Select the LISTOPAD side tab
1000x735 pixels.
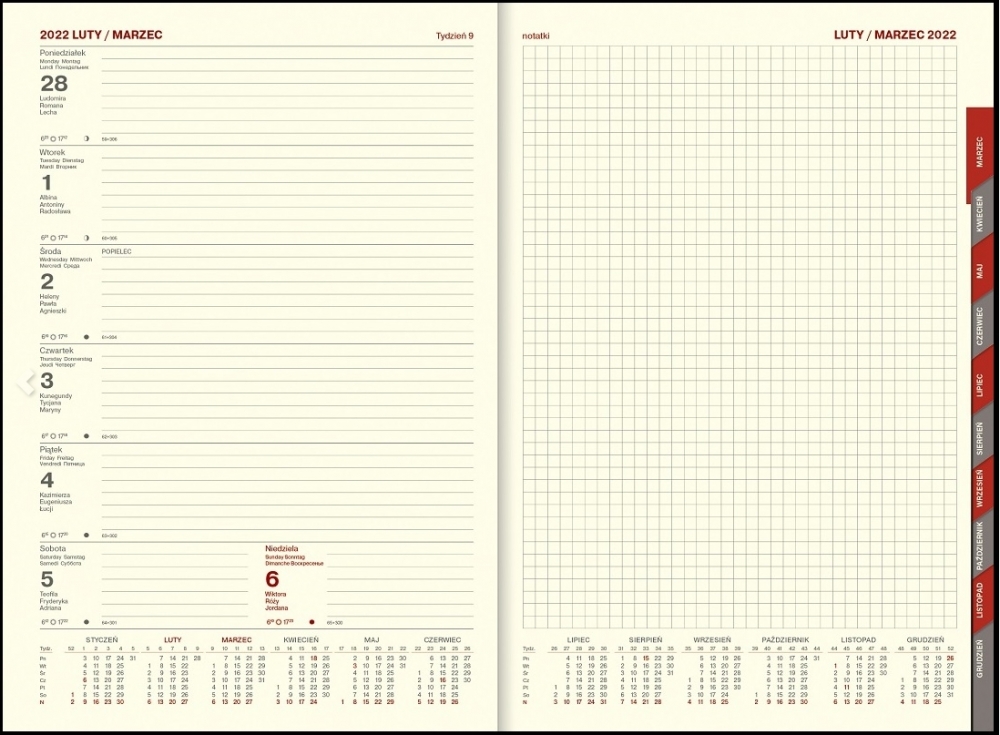[x=980, y=600]
